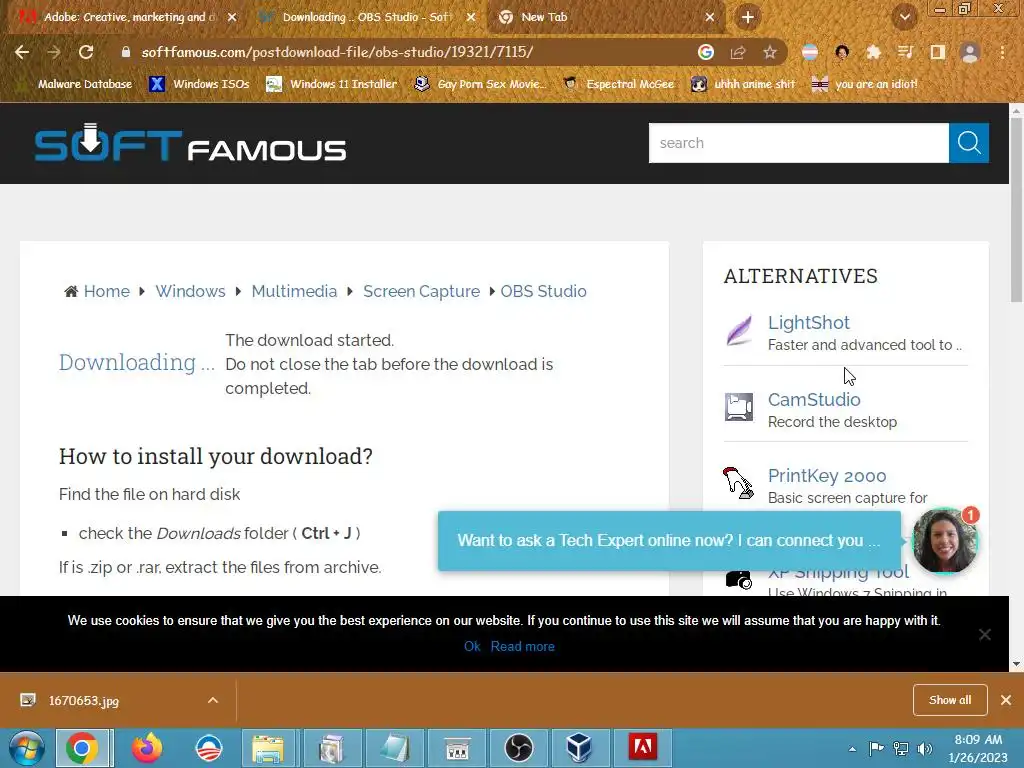Dismiss the cookie banner with X
Screen dimensions: 1024x768
(985, 634)
